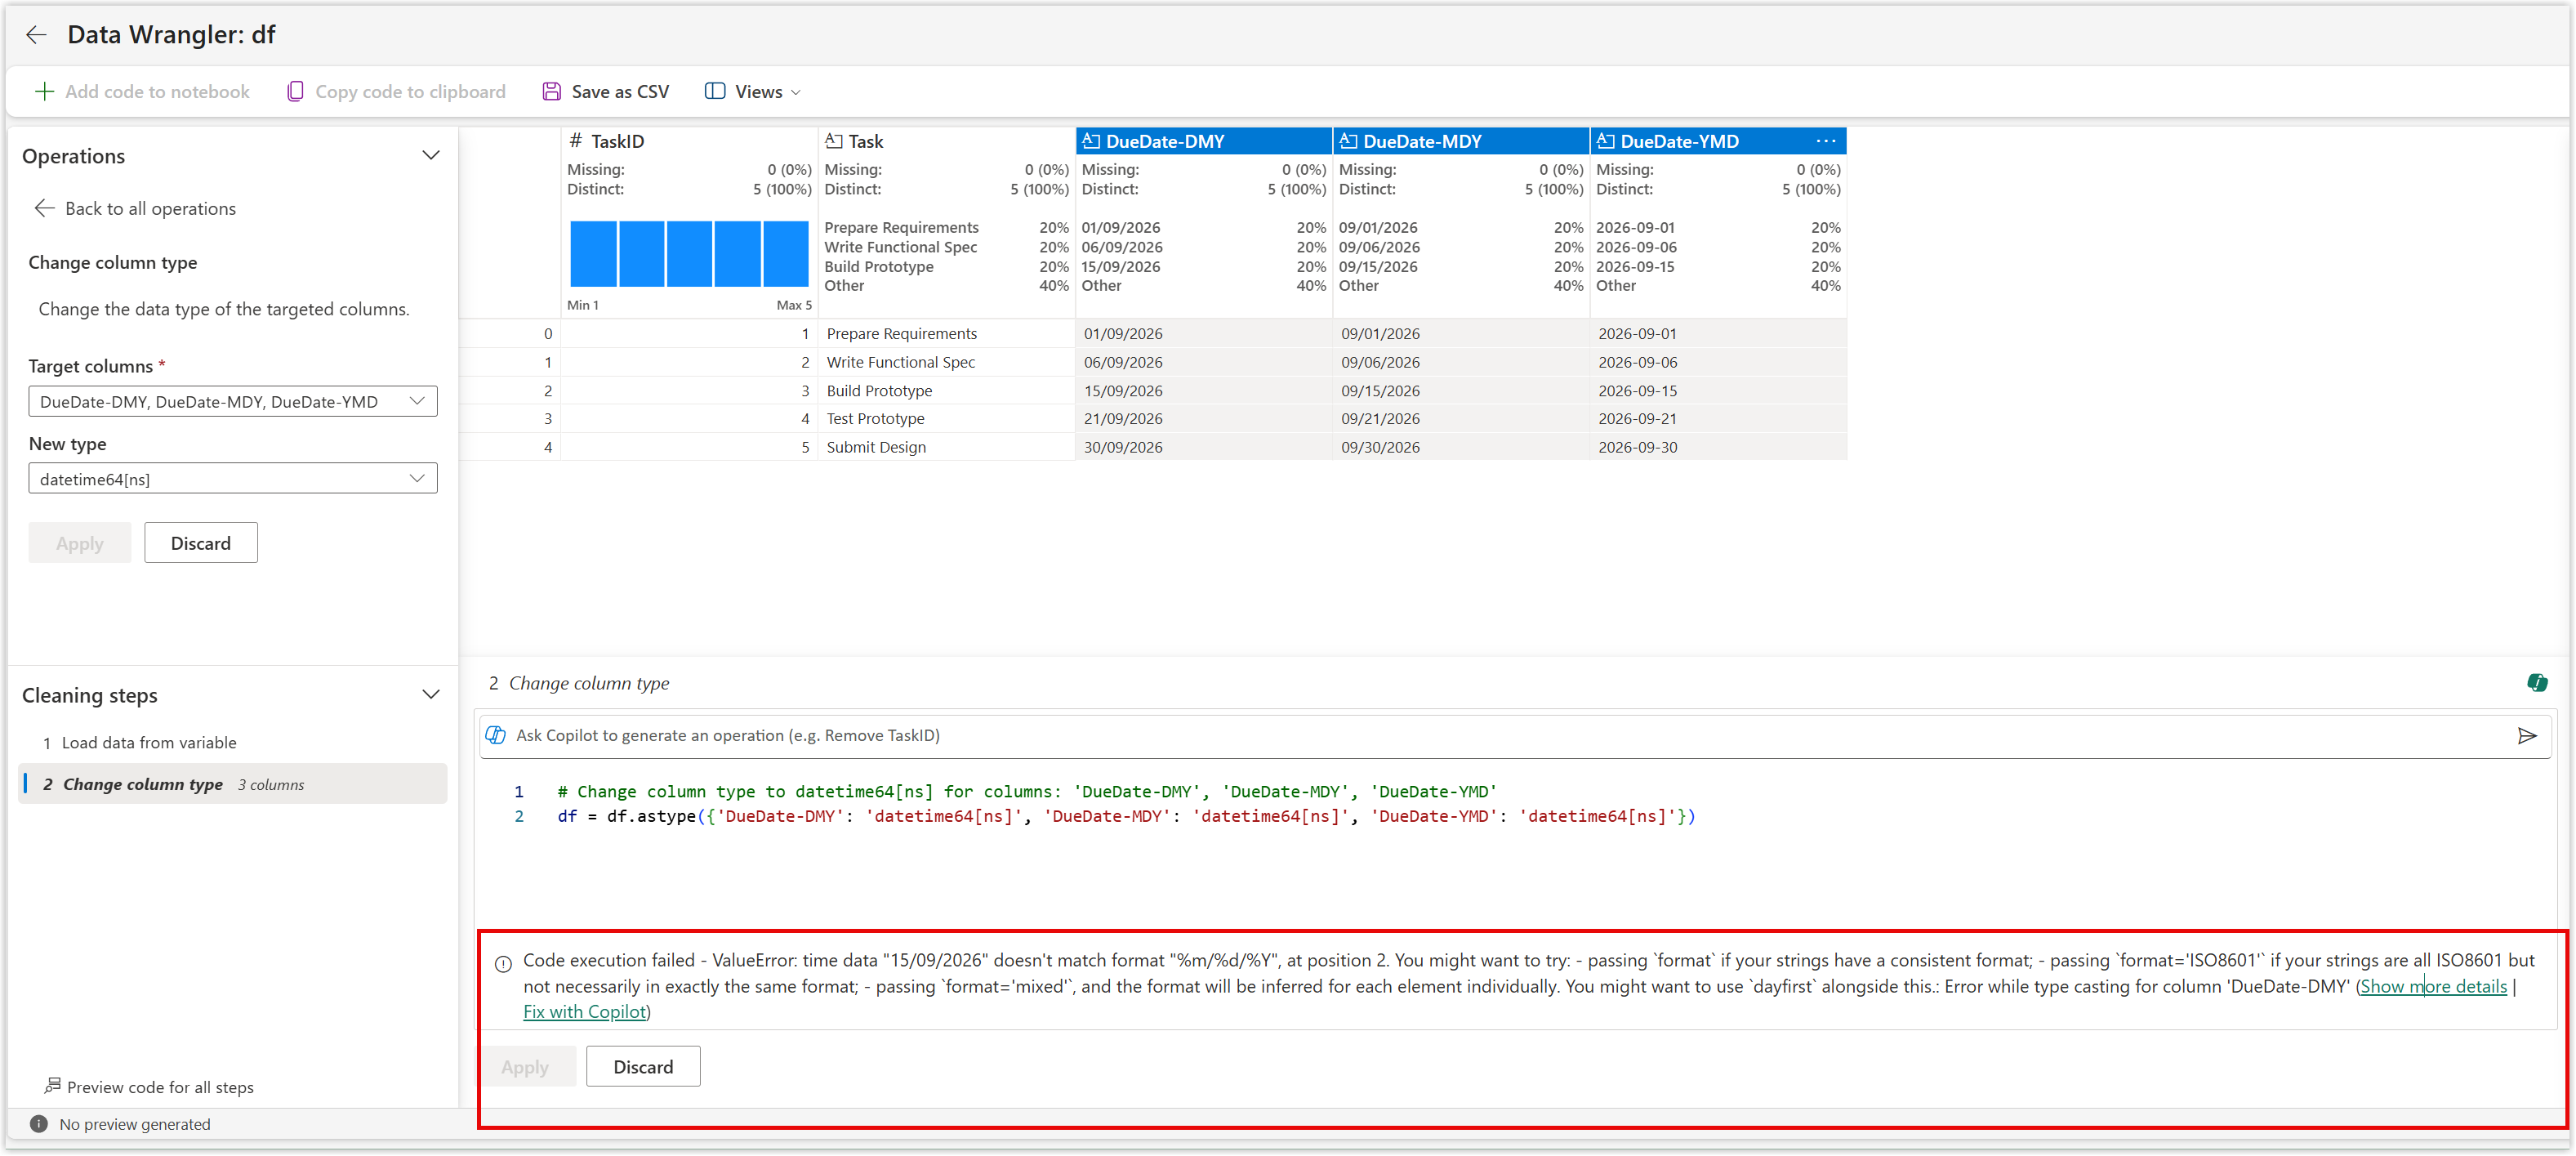Select the Load data from variable step
This screenshot has width=2576, height=1156.
click(232, 743)
